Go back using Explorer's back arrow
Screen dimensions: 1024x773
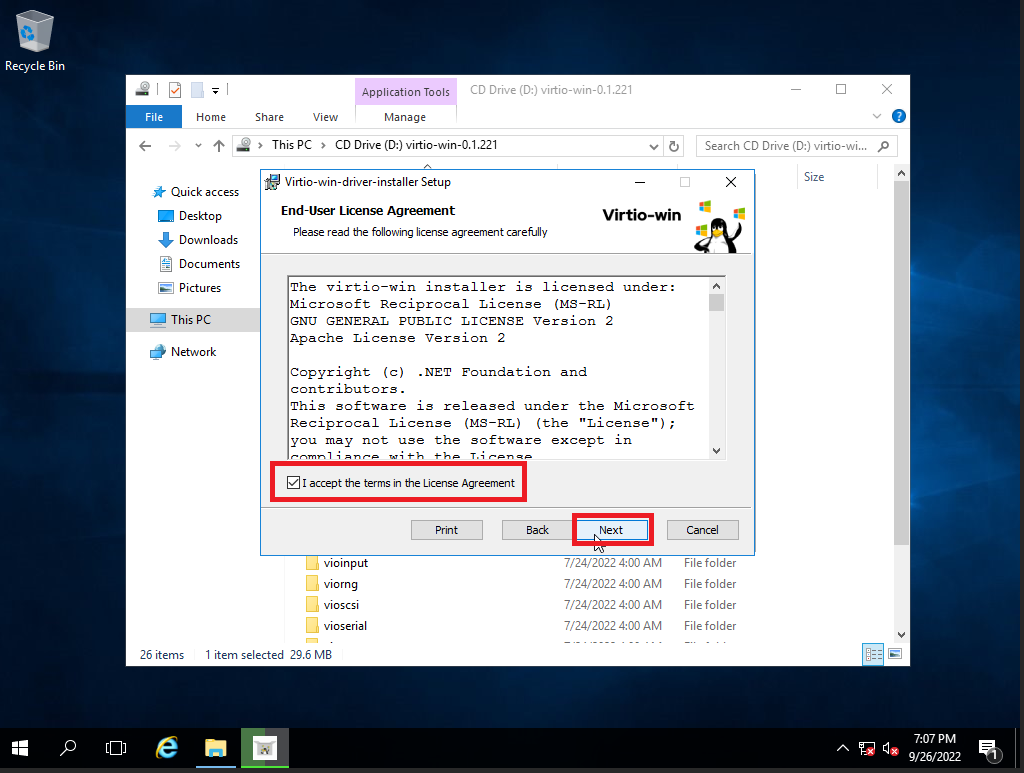coord(145,146)
